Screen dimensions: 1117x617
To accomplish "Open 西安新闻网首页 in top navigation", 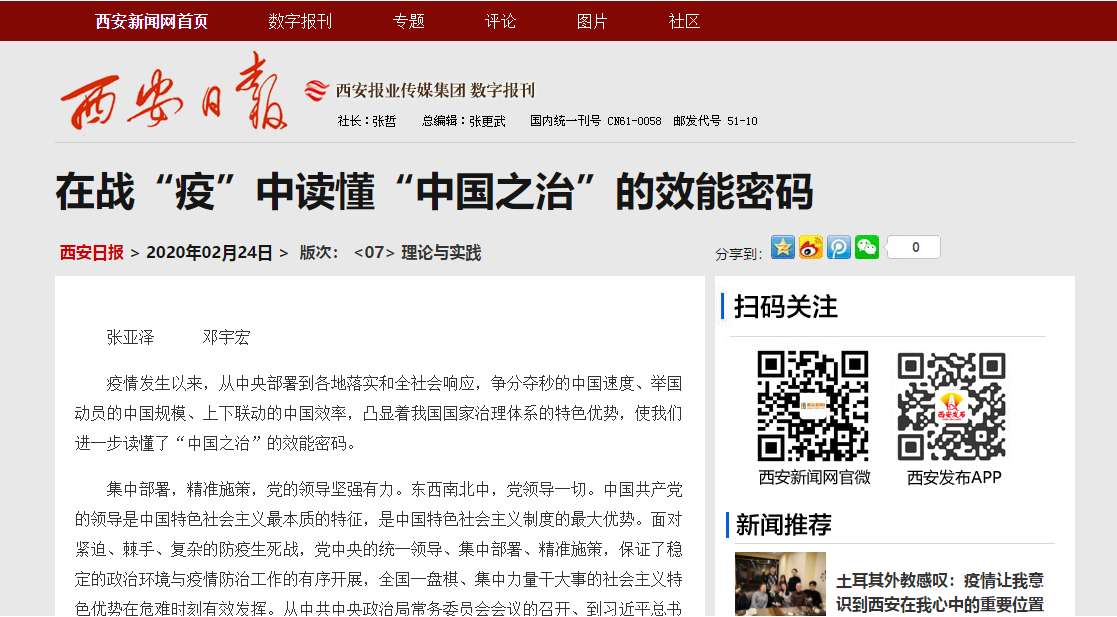I will (151, 21).
